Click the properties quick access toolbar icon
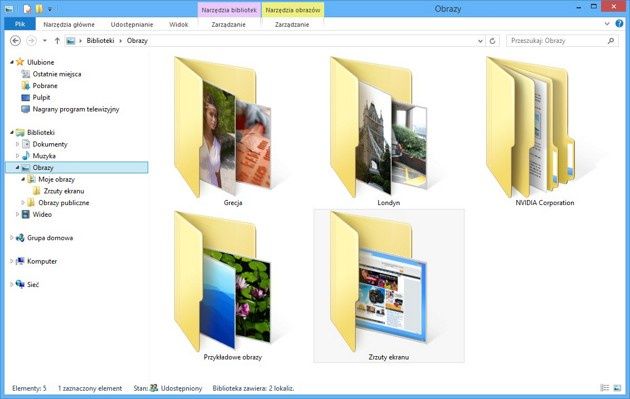 [27, 8]
